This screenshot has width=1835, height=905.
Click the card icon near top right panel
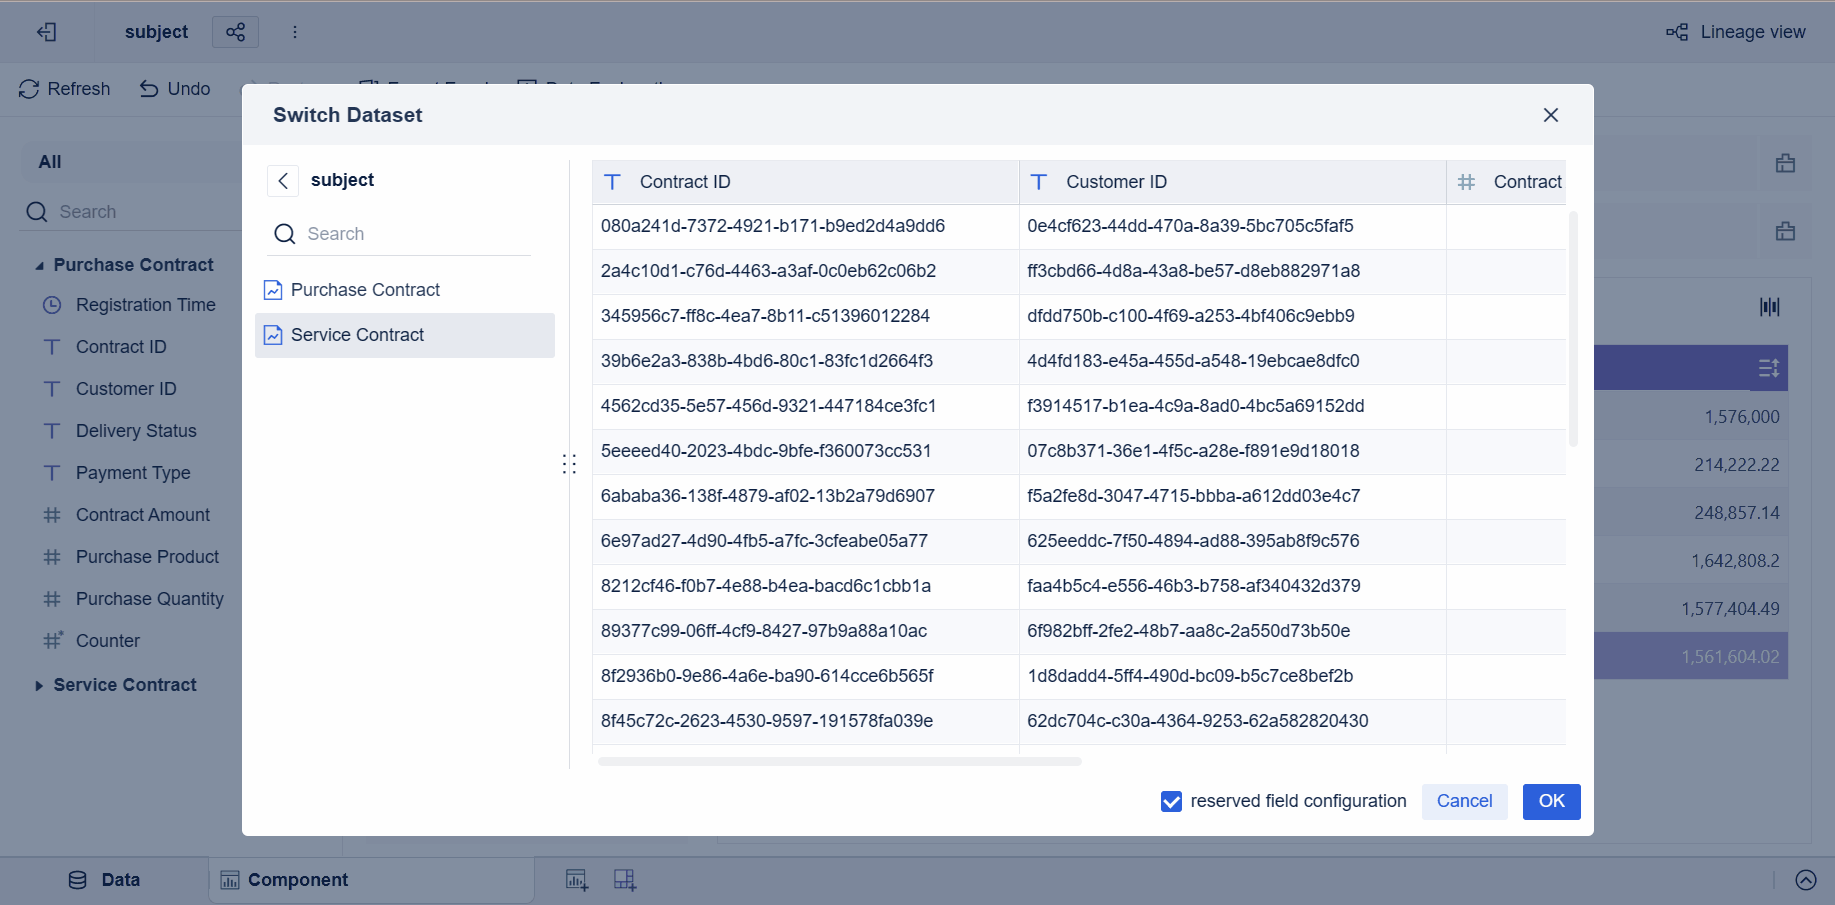1786,163
